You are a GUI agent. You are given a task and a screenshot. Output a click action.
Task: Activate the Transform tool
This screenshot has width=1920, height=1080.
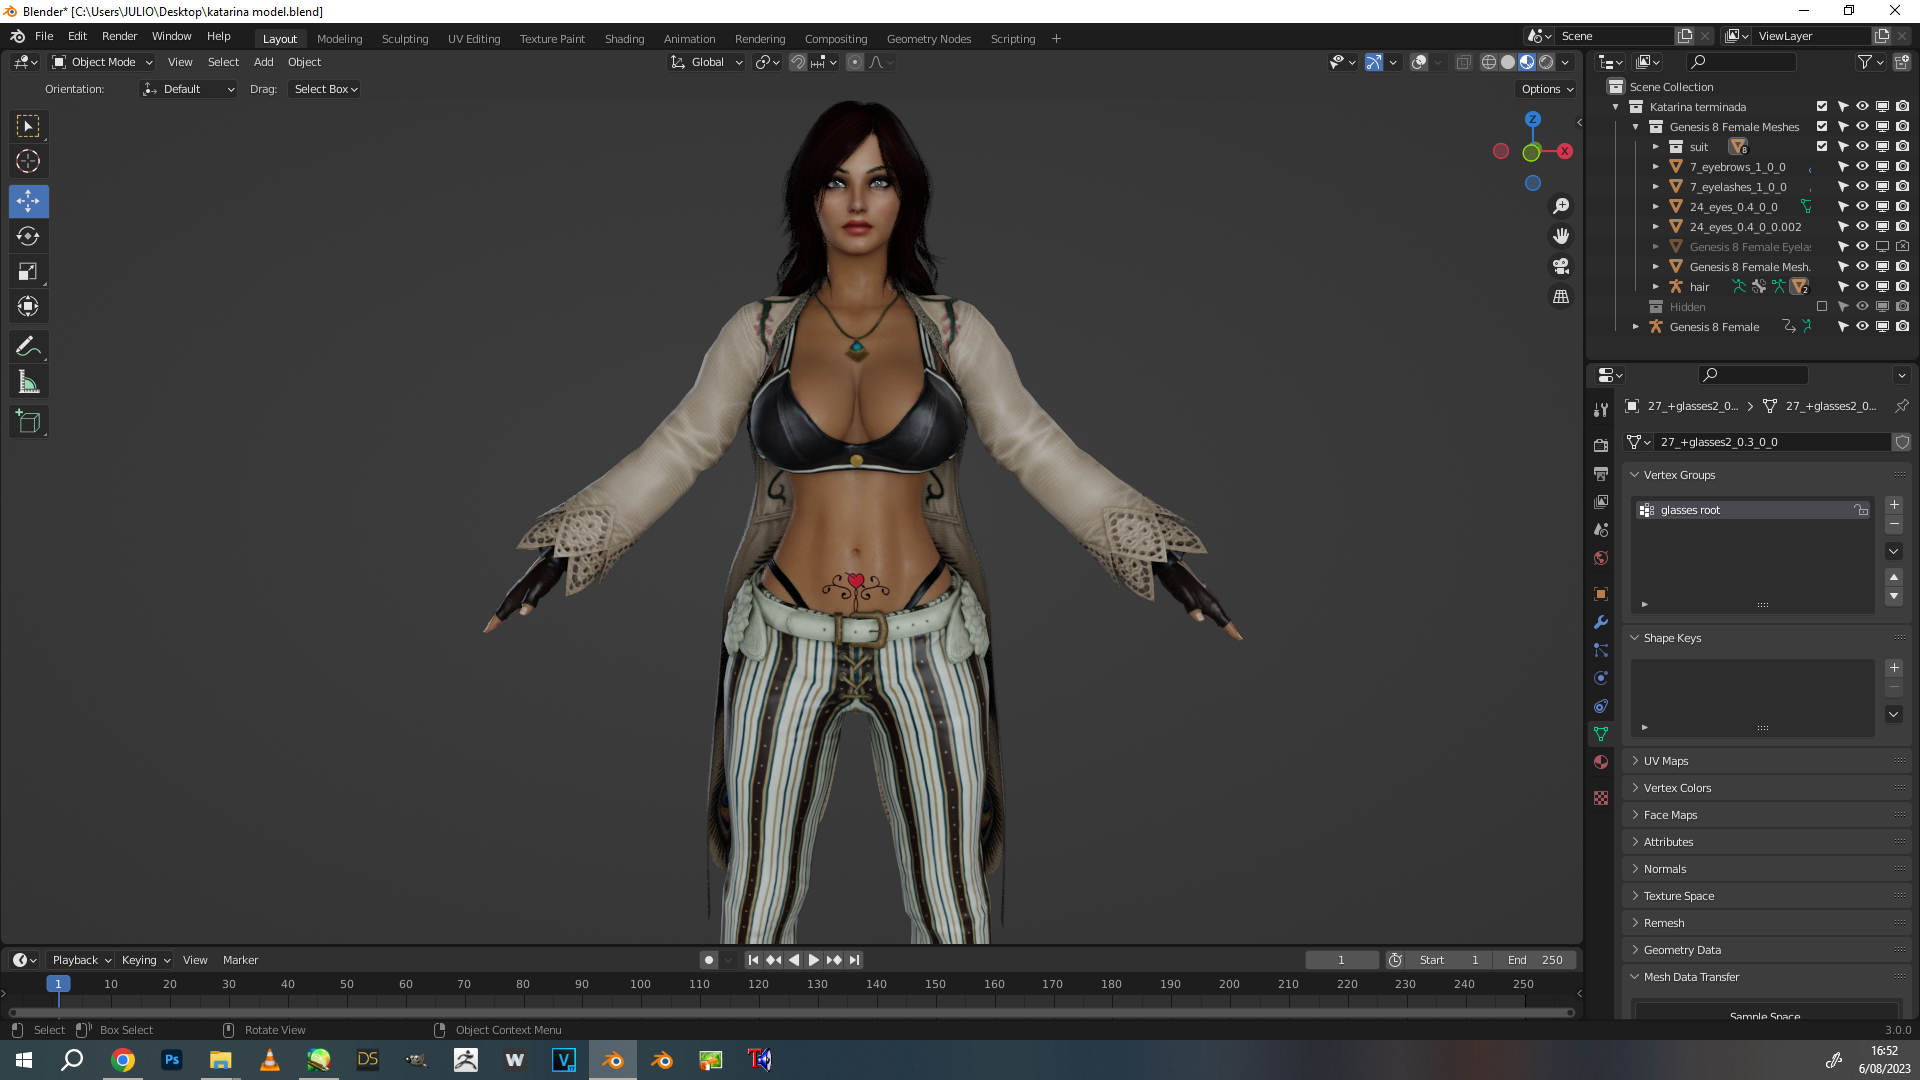[28, 306]
